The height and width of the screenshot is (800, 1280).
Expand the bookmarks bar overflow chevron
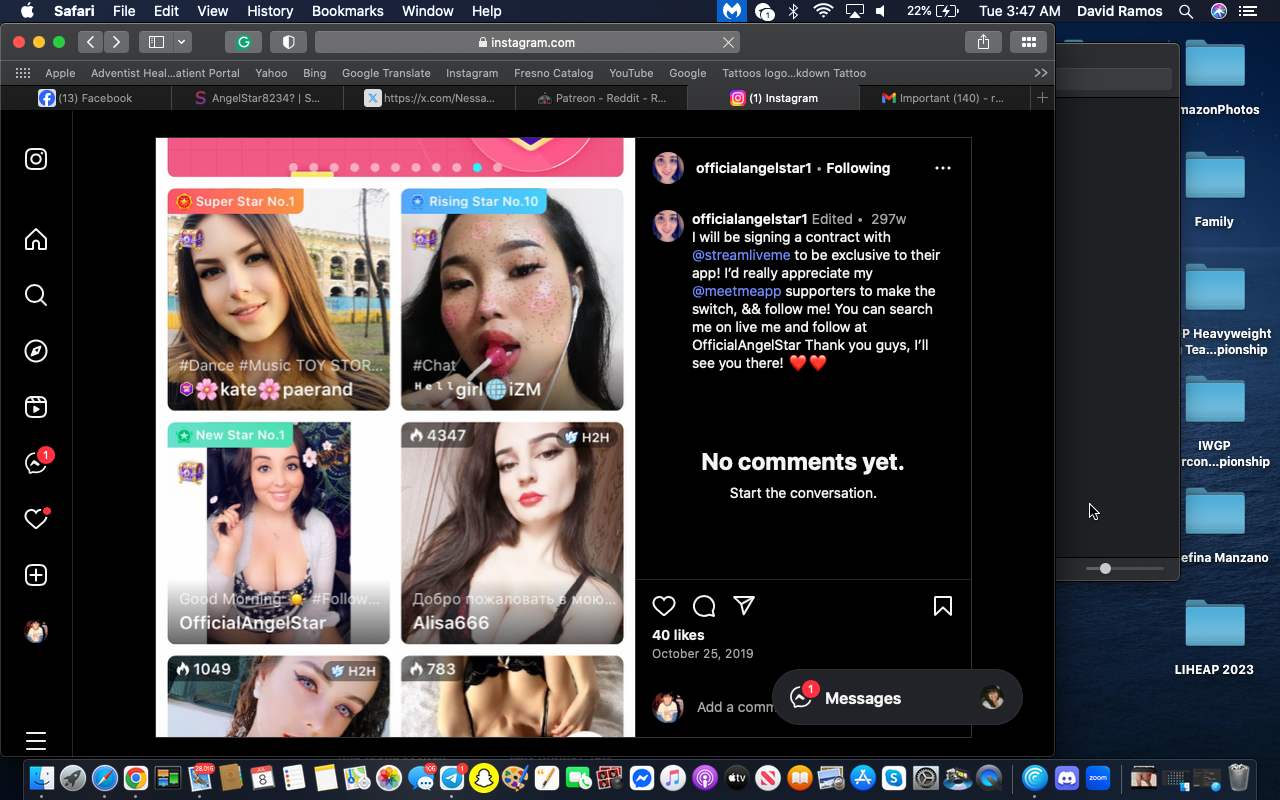(1041, 73)
